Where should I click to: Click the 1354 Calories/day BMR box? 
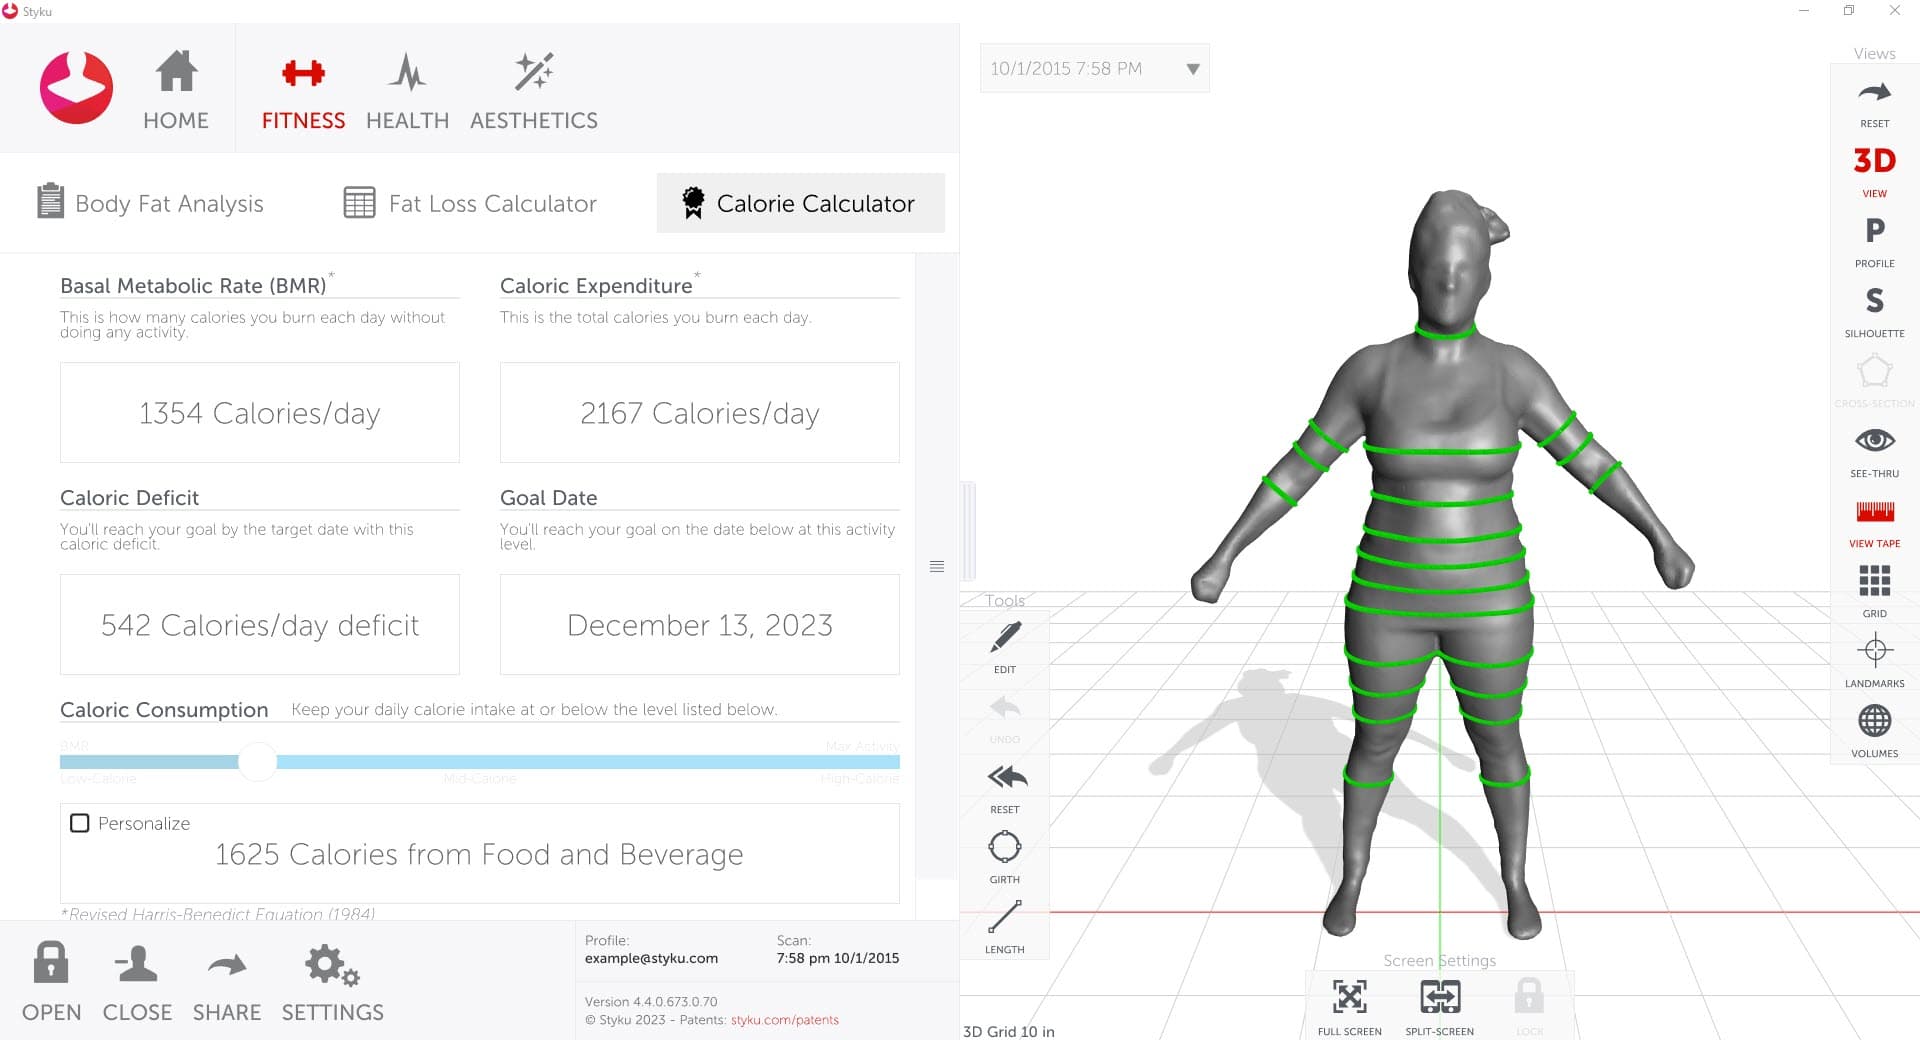[x=260, y=413]
